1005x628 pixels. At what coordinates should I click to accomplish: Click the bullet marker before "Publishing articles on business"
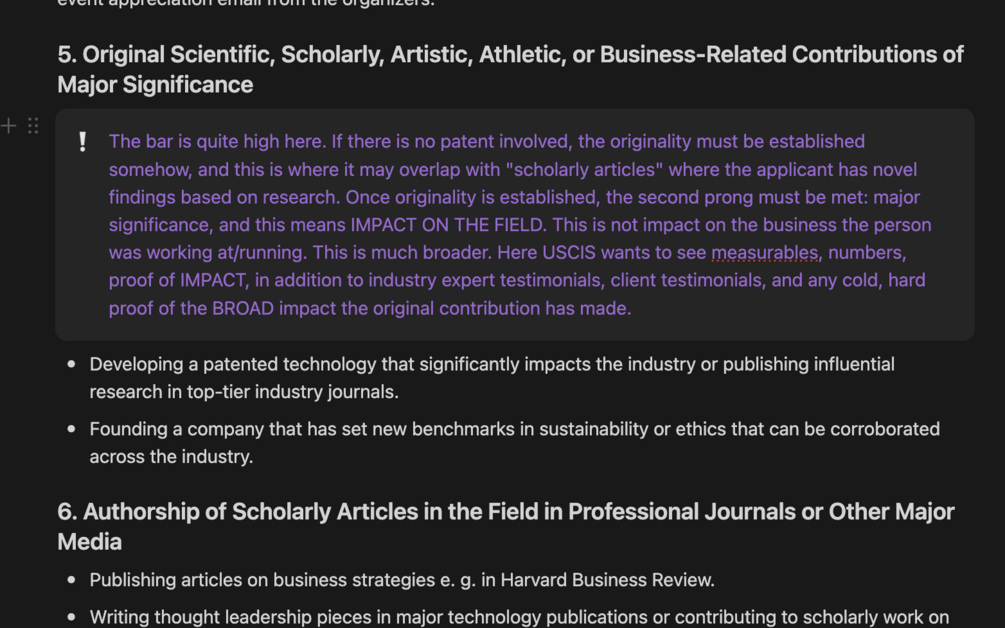click(71, 580)
